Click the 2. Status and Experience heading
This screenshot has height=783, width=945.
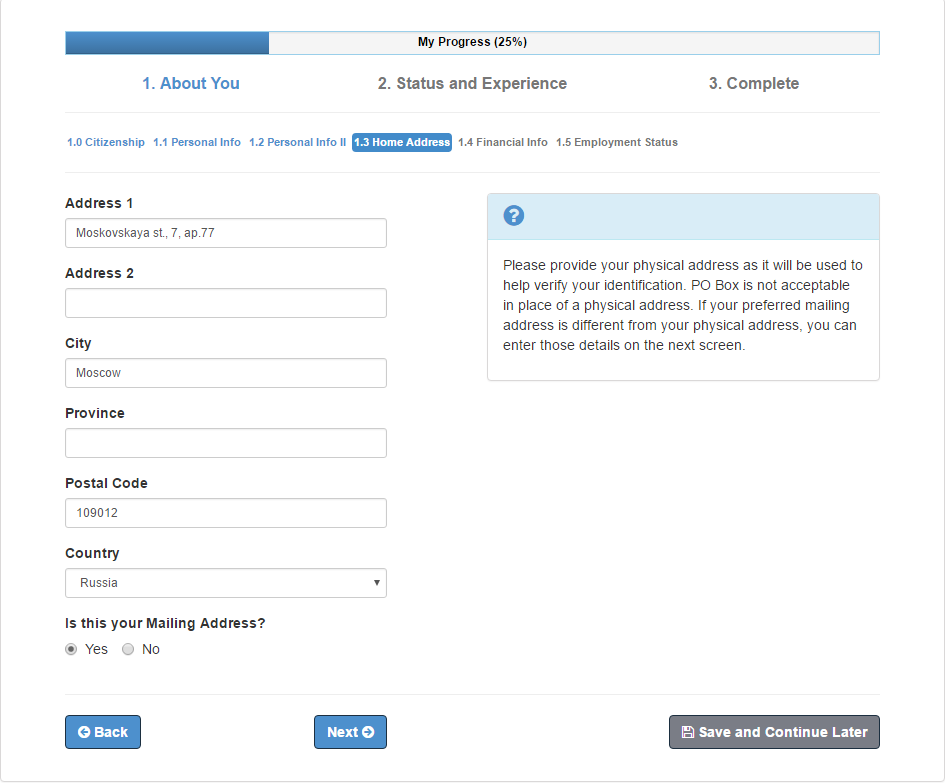472,84
